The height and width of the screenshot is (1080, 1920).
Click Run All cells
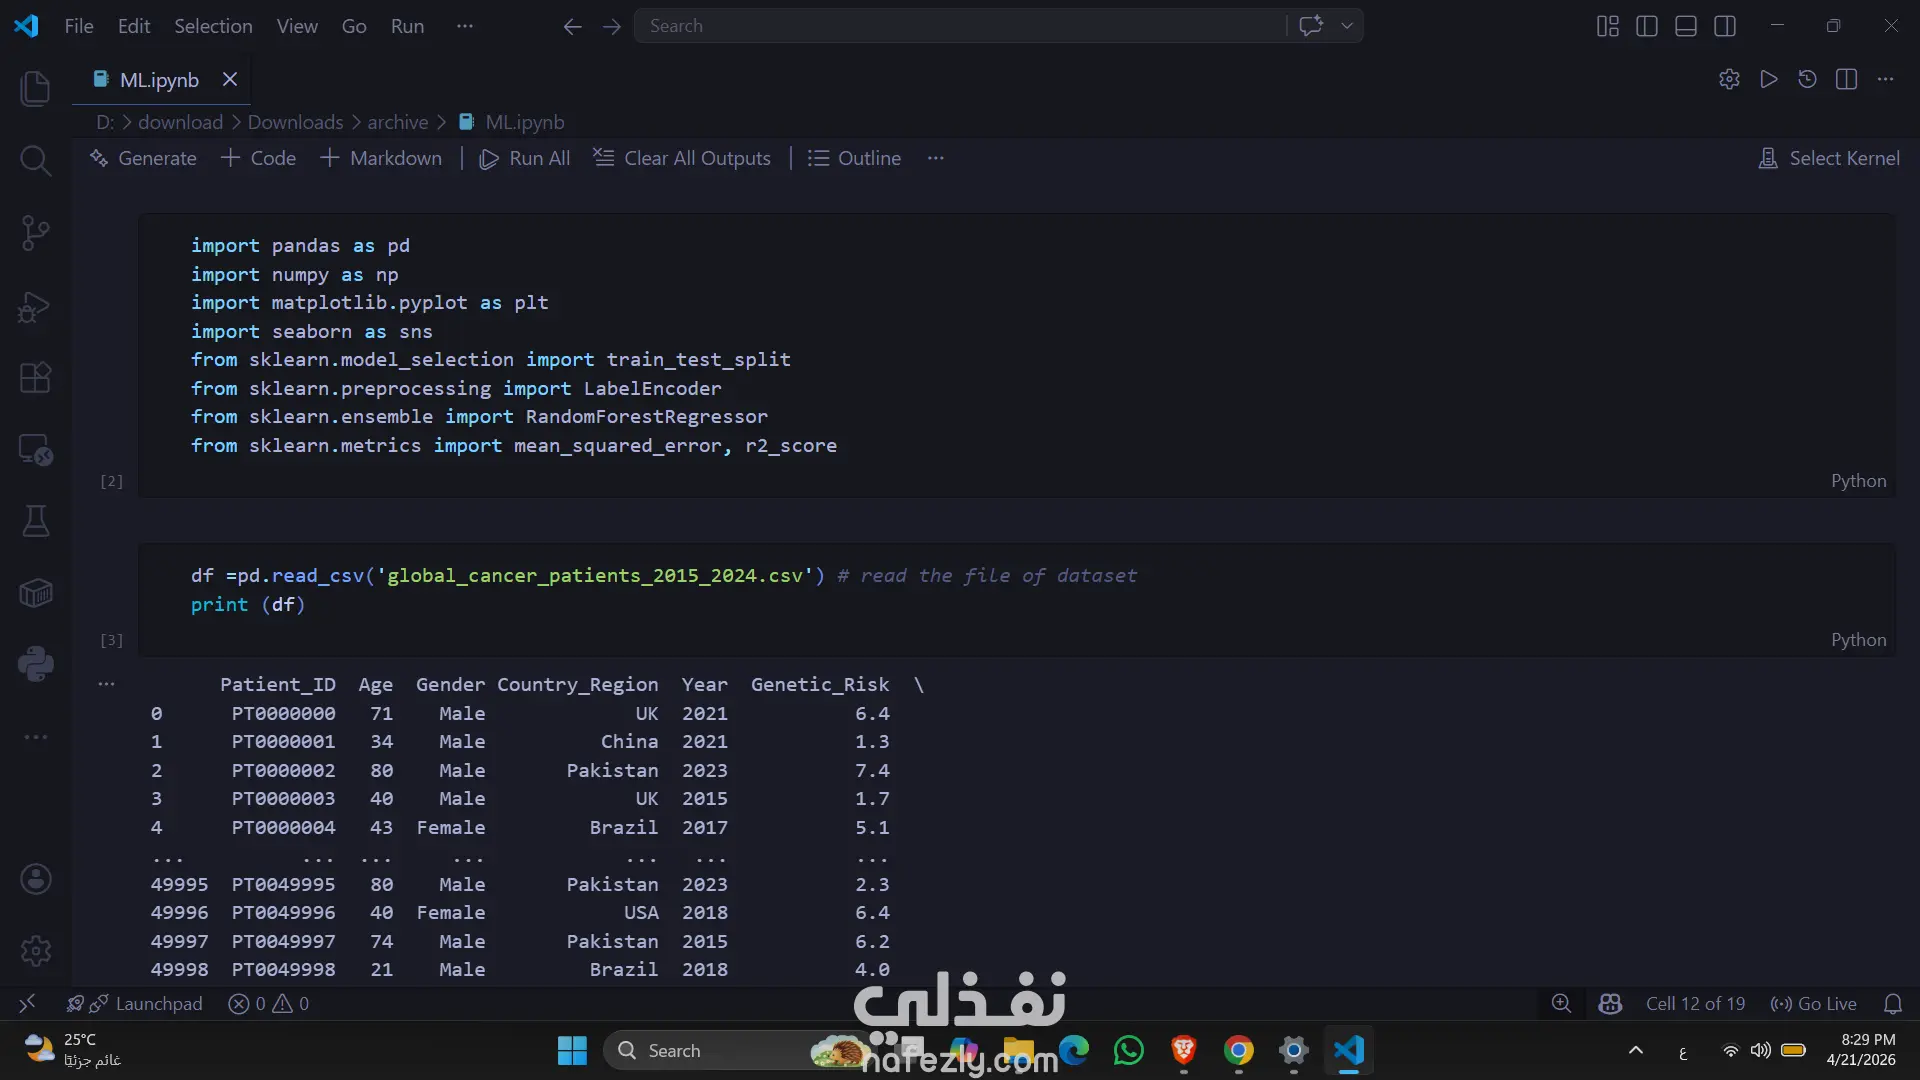point(525,158)
